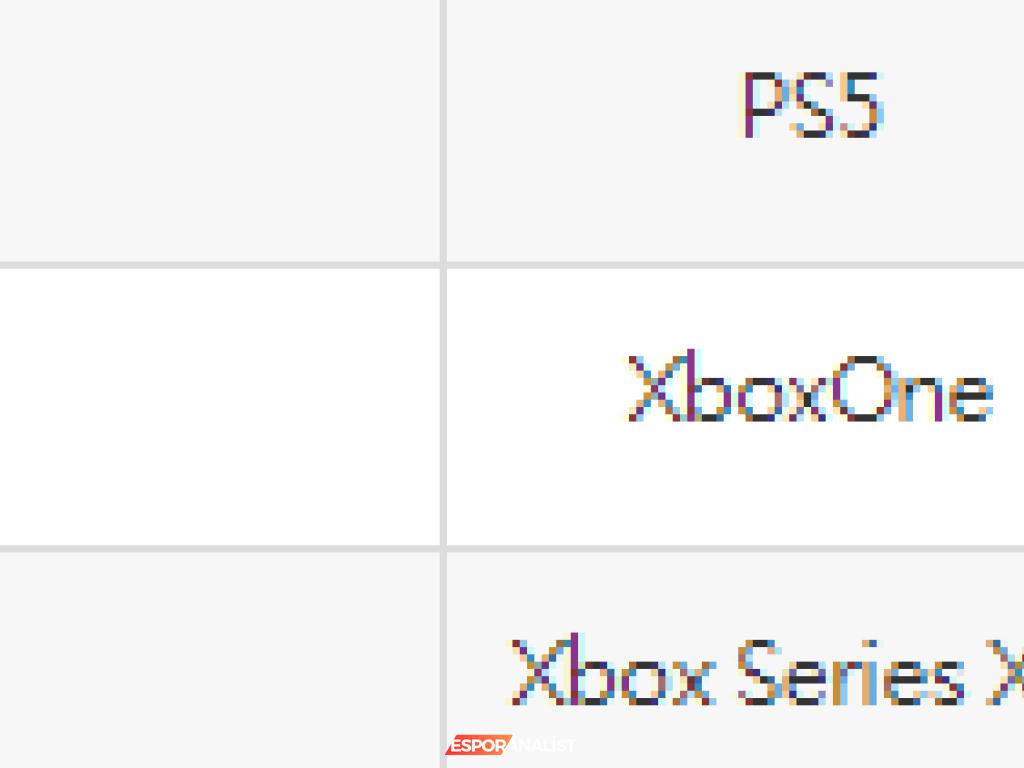Select the Xbox Series X cell text
The height and width of the screenshot is (768, 1024).
coord(765,671)
